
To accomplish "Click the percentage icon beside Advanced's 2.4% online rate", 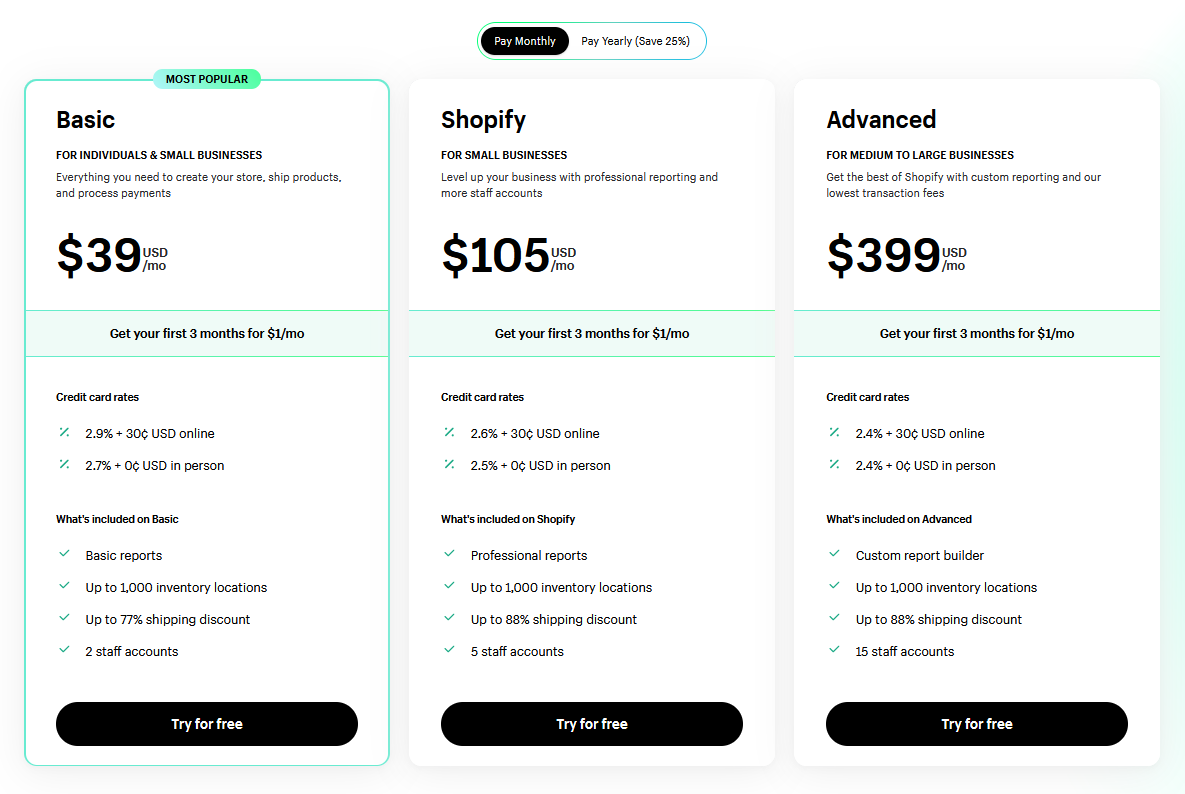I will (x=834, y=432).
